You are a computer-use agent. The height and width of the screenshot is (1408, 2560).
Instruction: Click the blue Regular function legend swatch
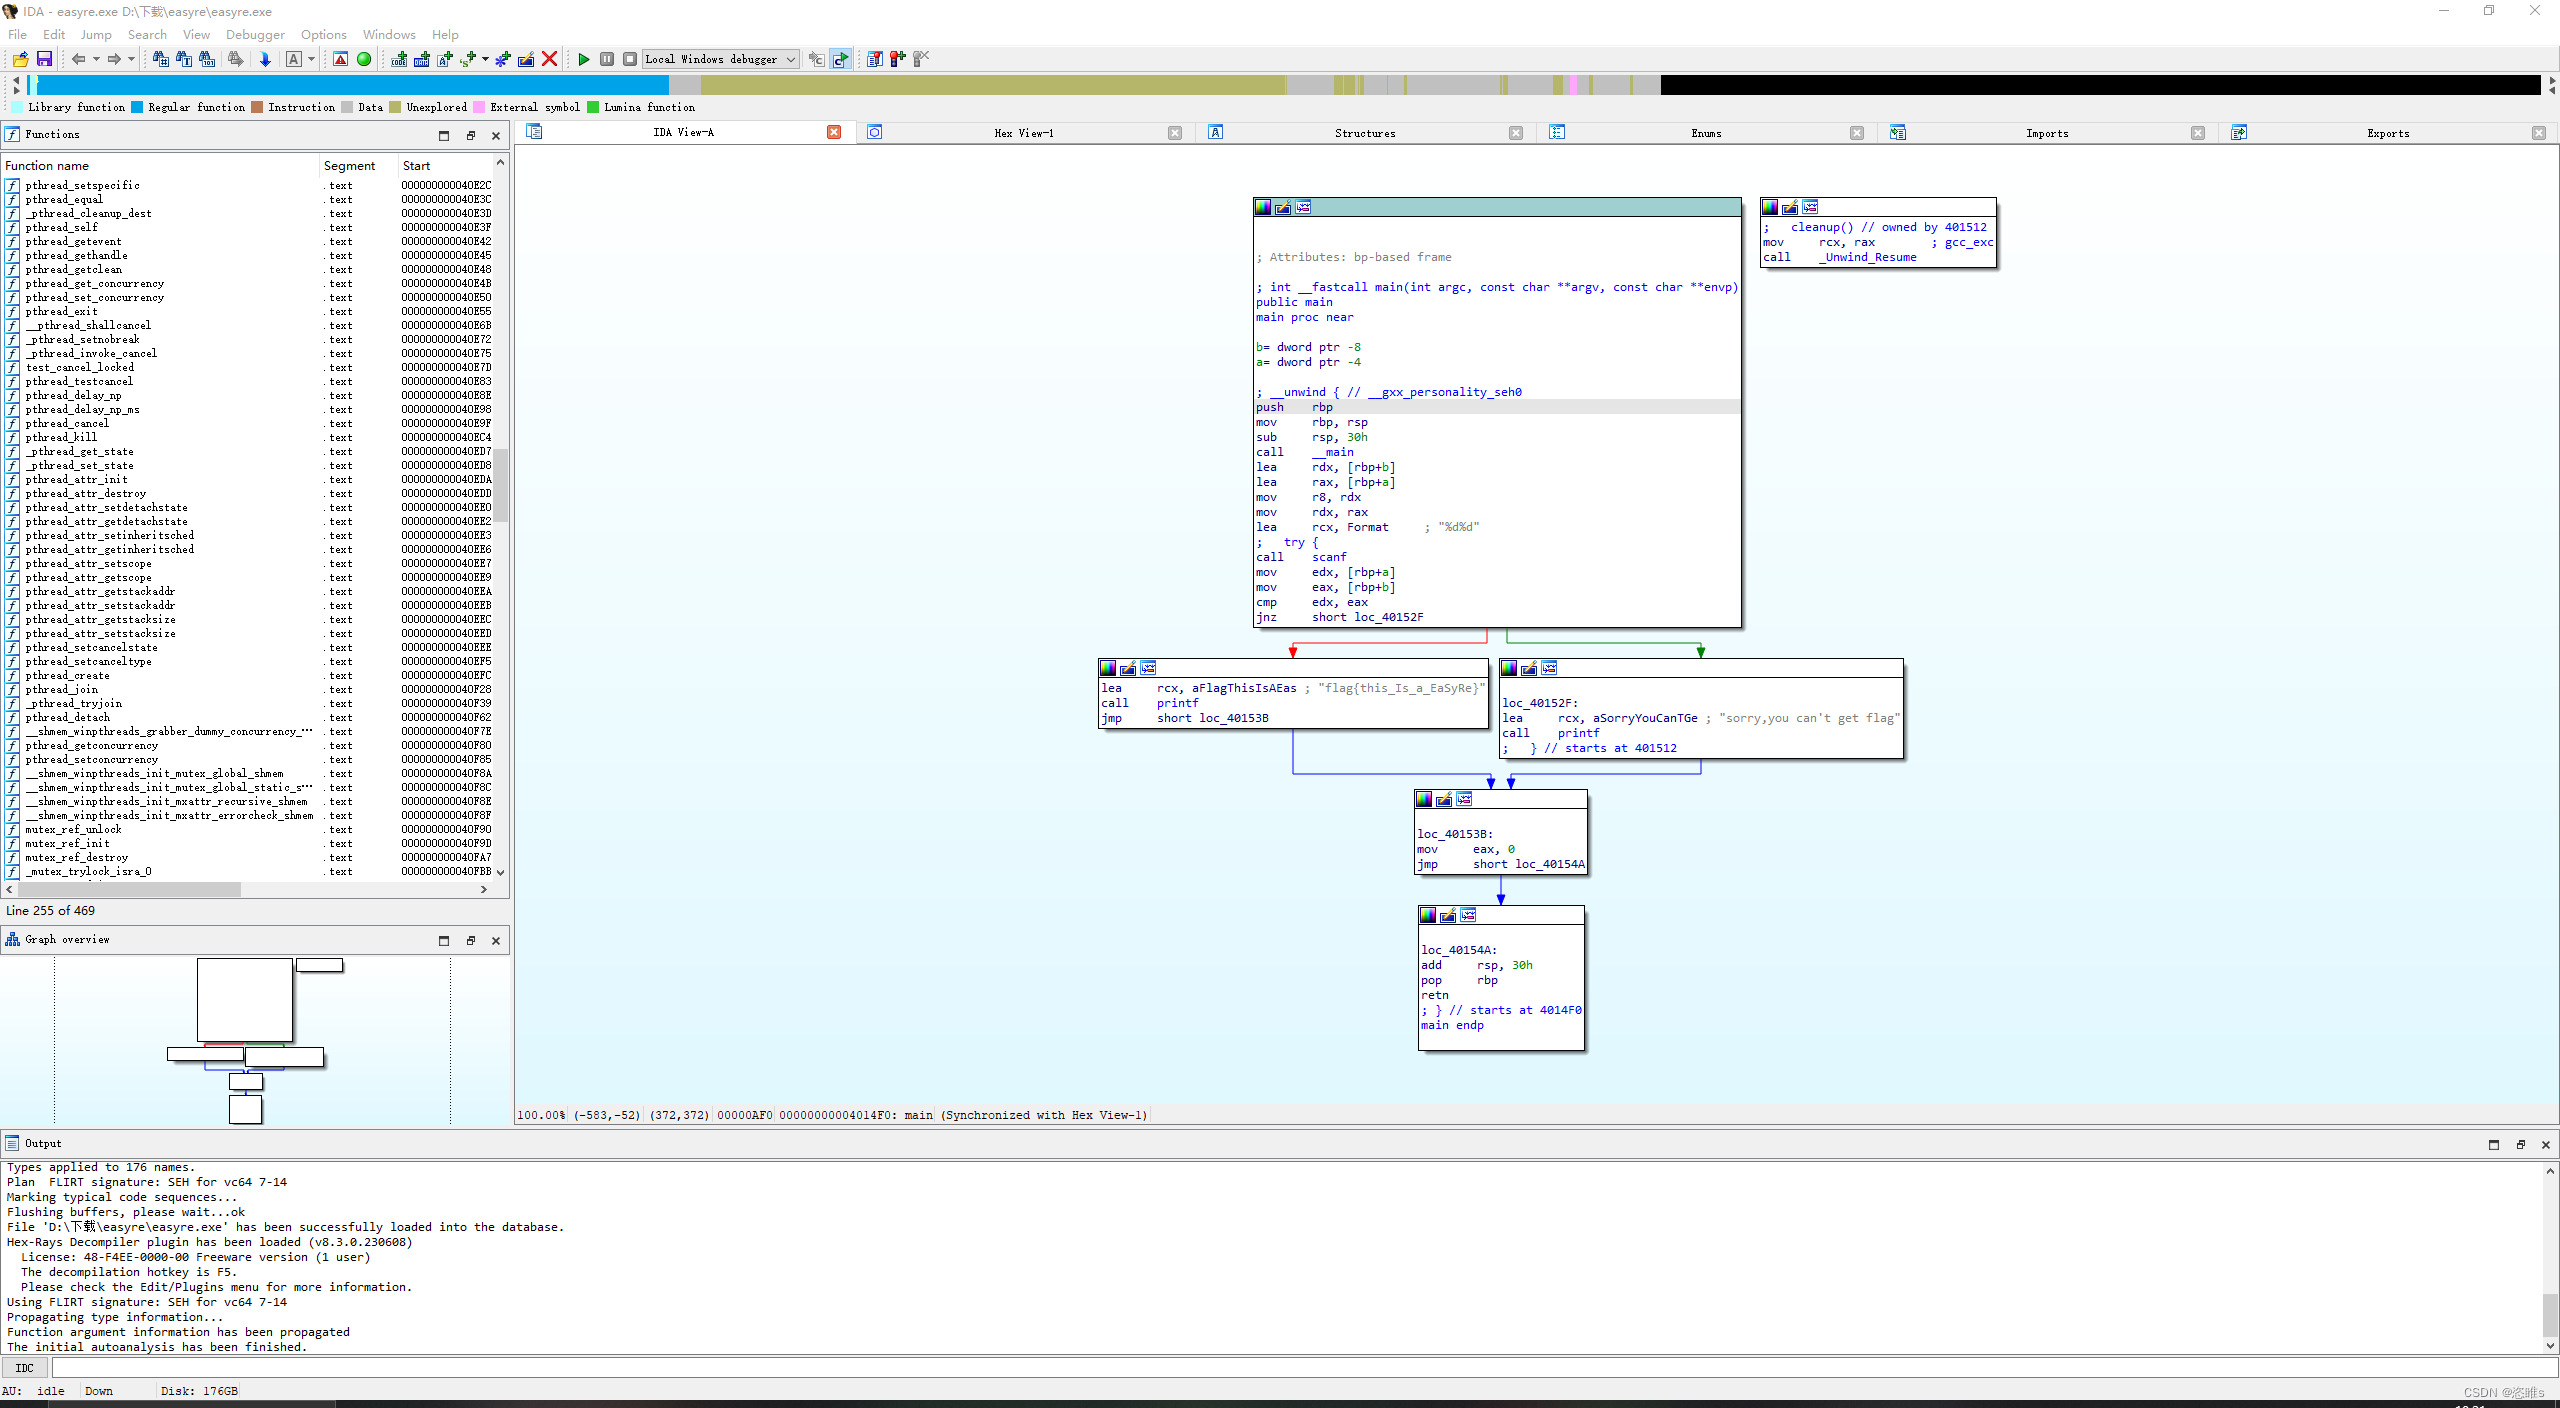[x=137, y=107]
